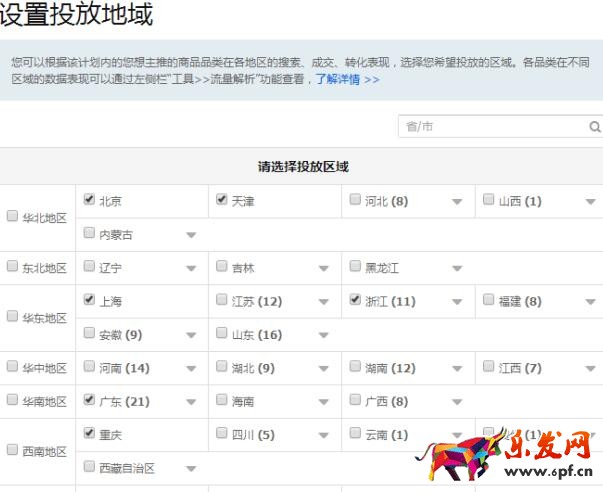The width and height of the screenshot is (603, 492).
Task: Tick the 辽宁 province checkbox
Action: pyautogui.click(x=89, y=267)
